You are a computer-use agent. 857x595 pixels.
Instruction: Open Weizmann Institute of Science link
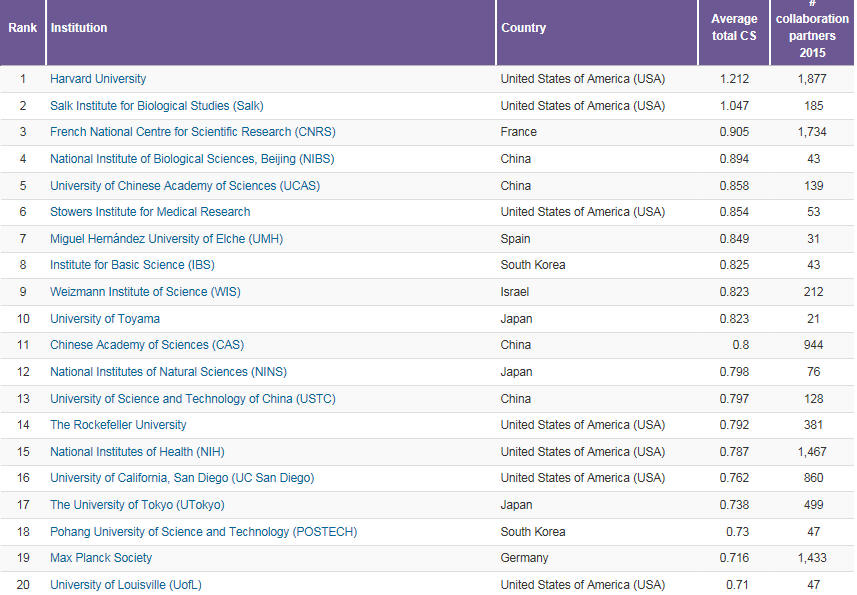[145, 292]
